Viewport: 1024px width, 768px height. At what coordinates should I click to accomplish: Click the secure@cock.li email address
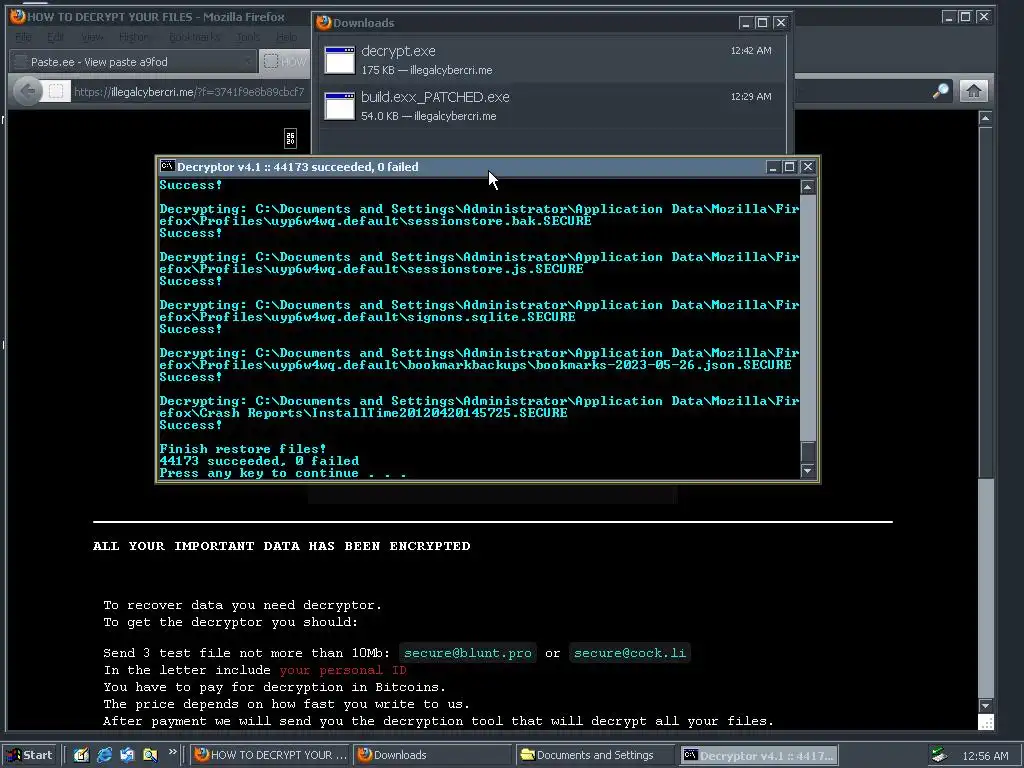630,653
